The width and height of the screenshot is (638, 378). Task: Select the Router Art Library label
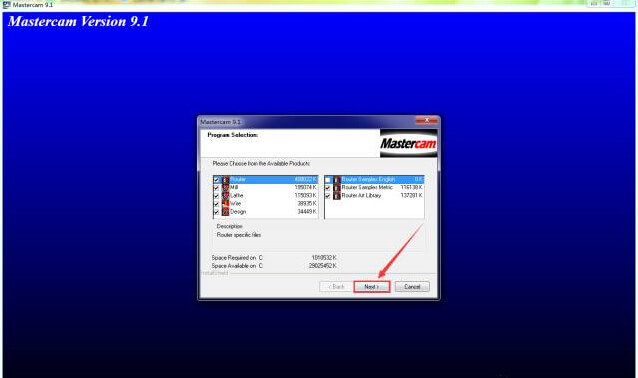pos(361,196)
